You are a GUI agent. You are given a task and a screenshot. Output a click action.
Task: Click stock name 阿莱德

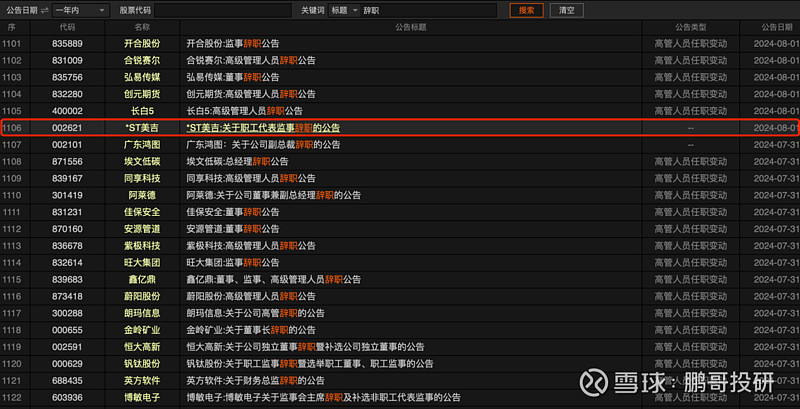click(x=142, y=195)
